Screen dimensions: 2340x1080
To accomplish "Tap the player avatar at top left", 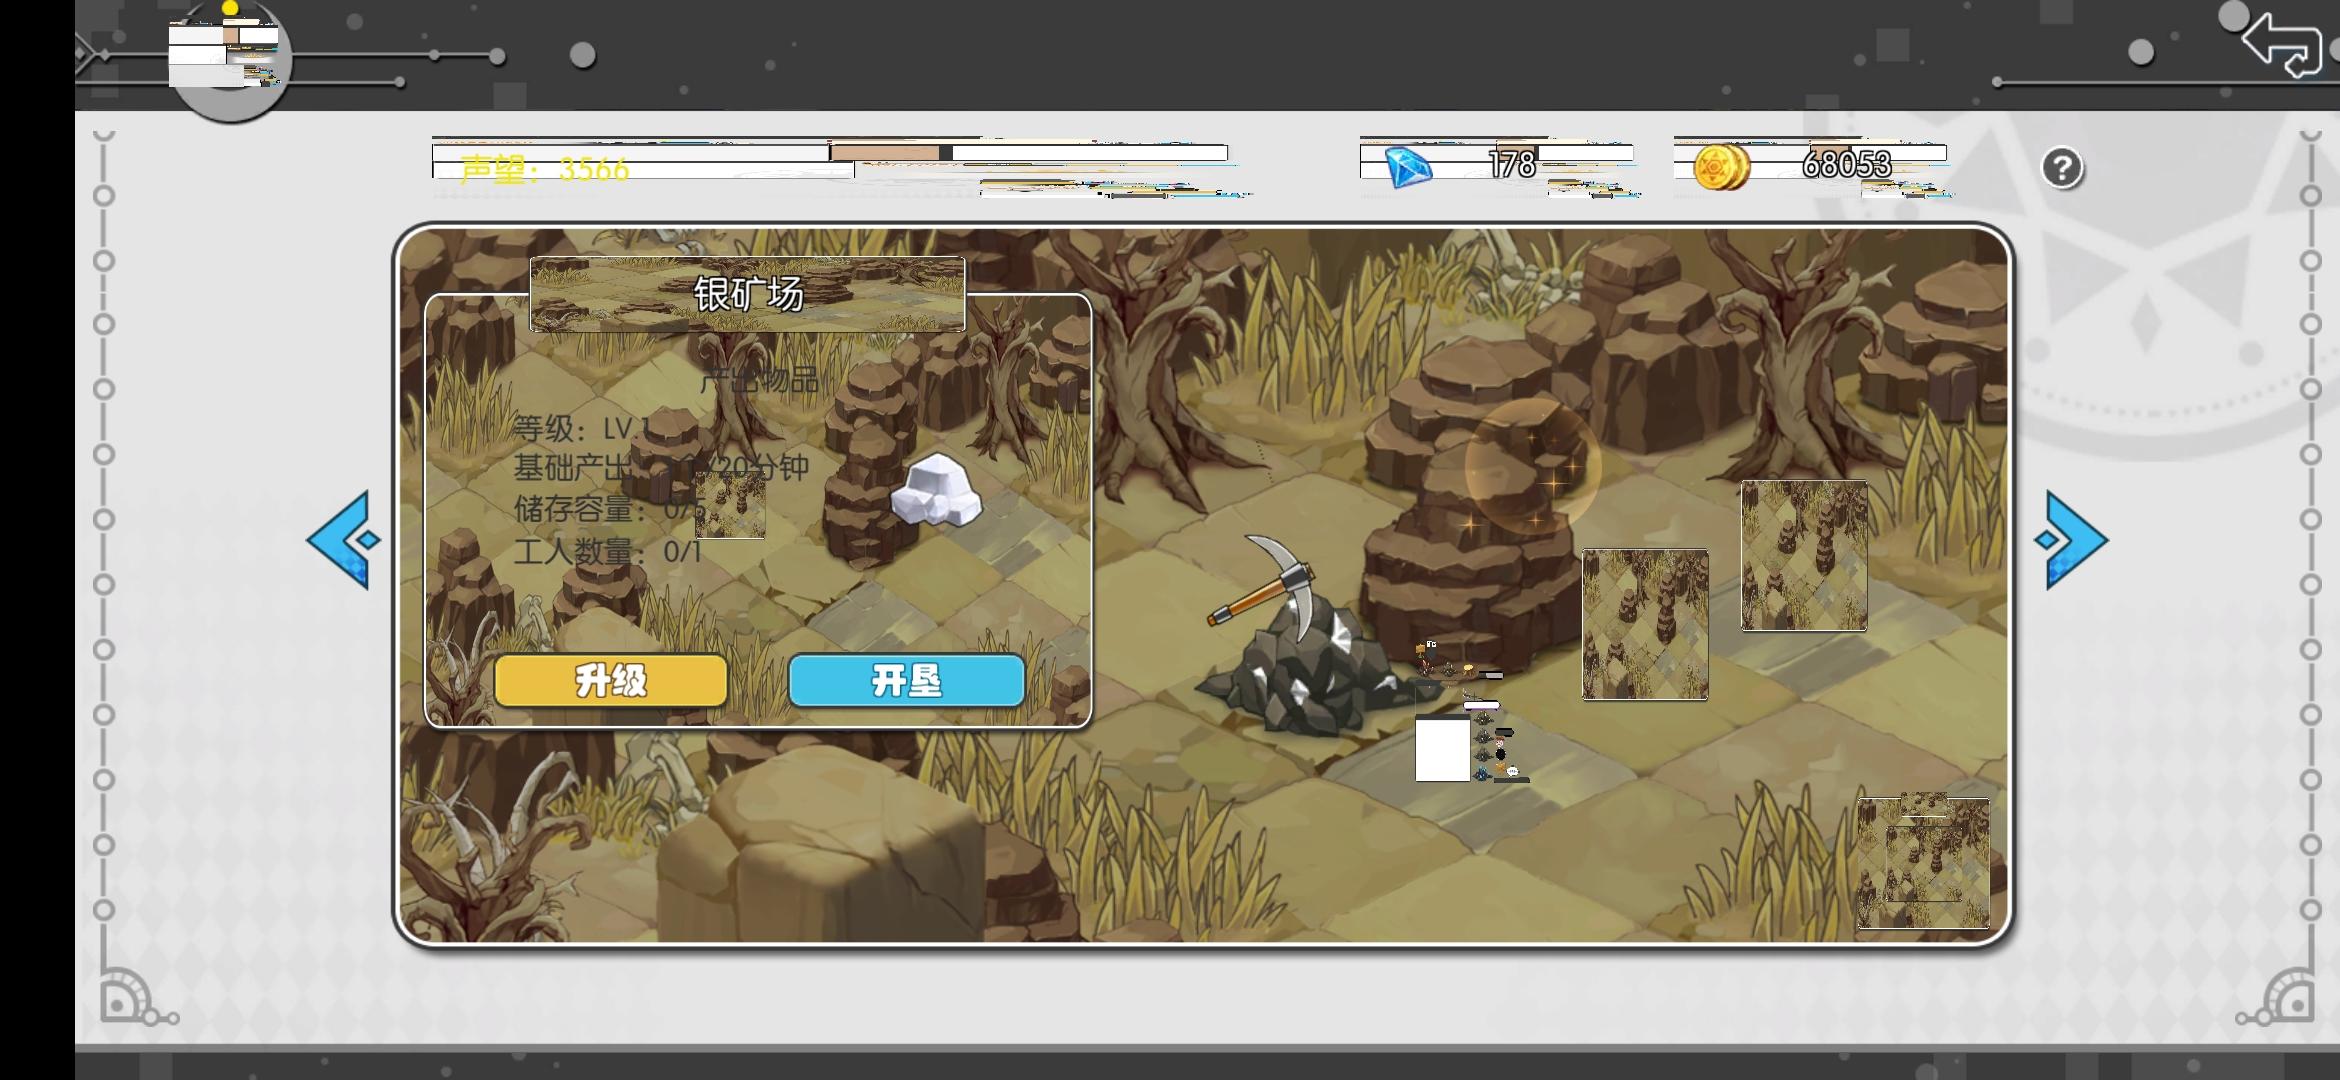I will (x=231, y=60).
